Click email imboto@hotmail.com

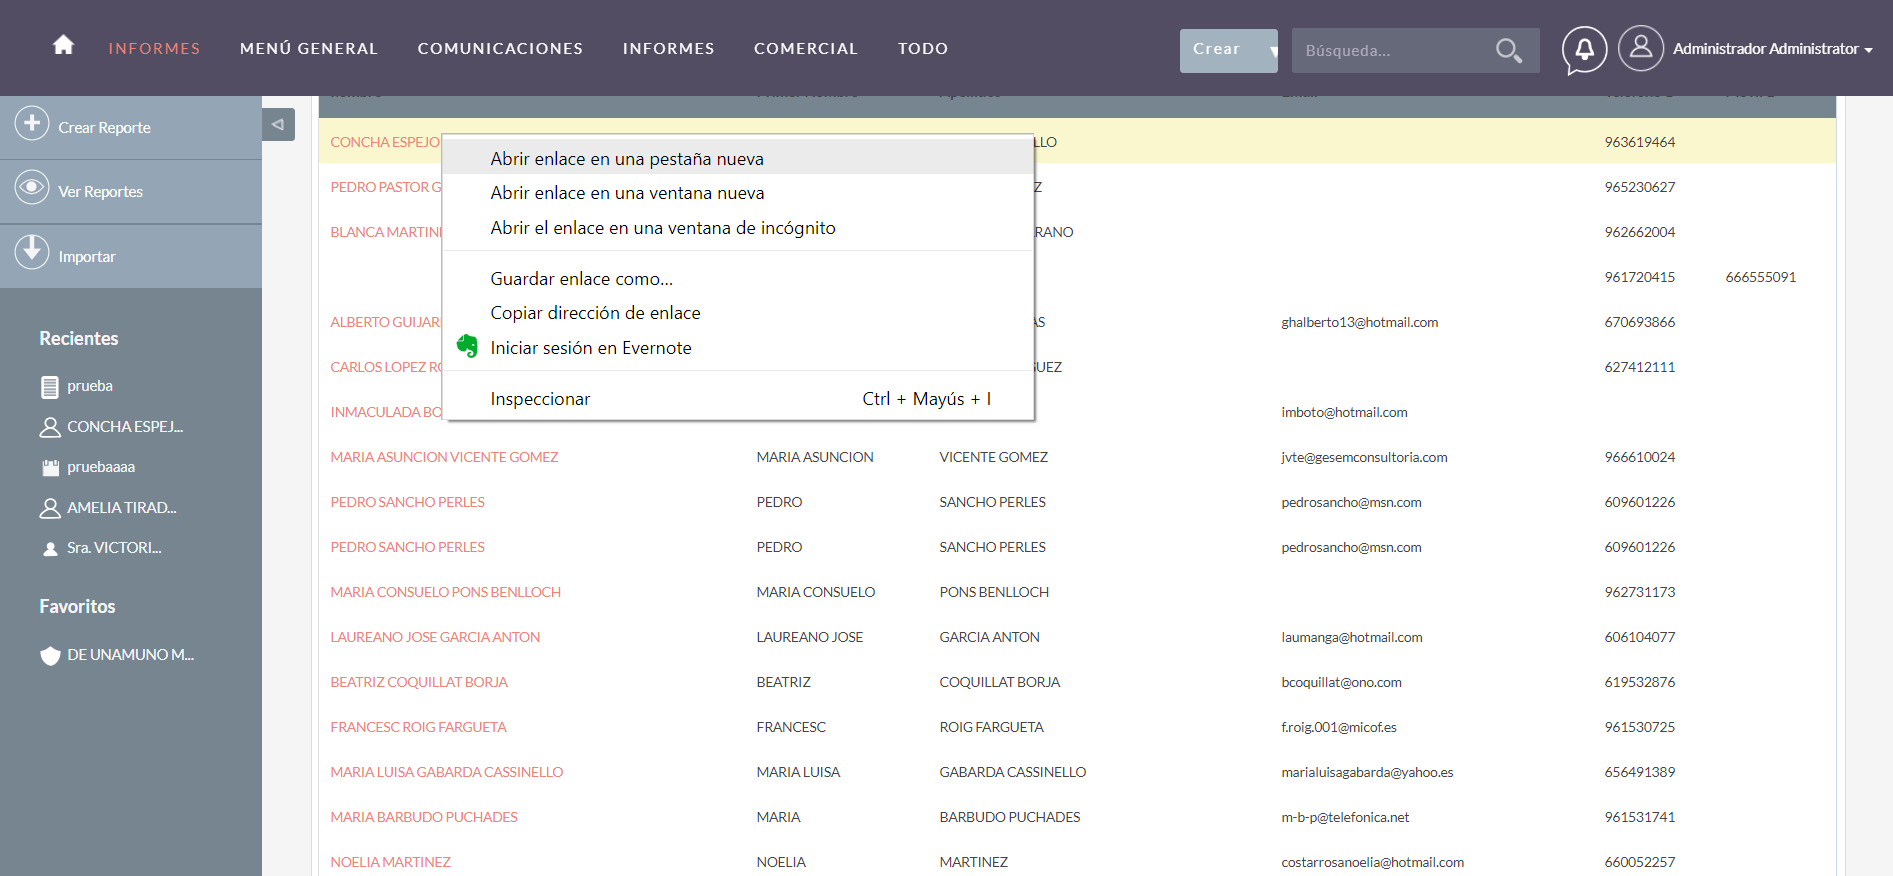pyautogui.click(x=1344, y=412)
